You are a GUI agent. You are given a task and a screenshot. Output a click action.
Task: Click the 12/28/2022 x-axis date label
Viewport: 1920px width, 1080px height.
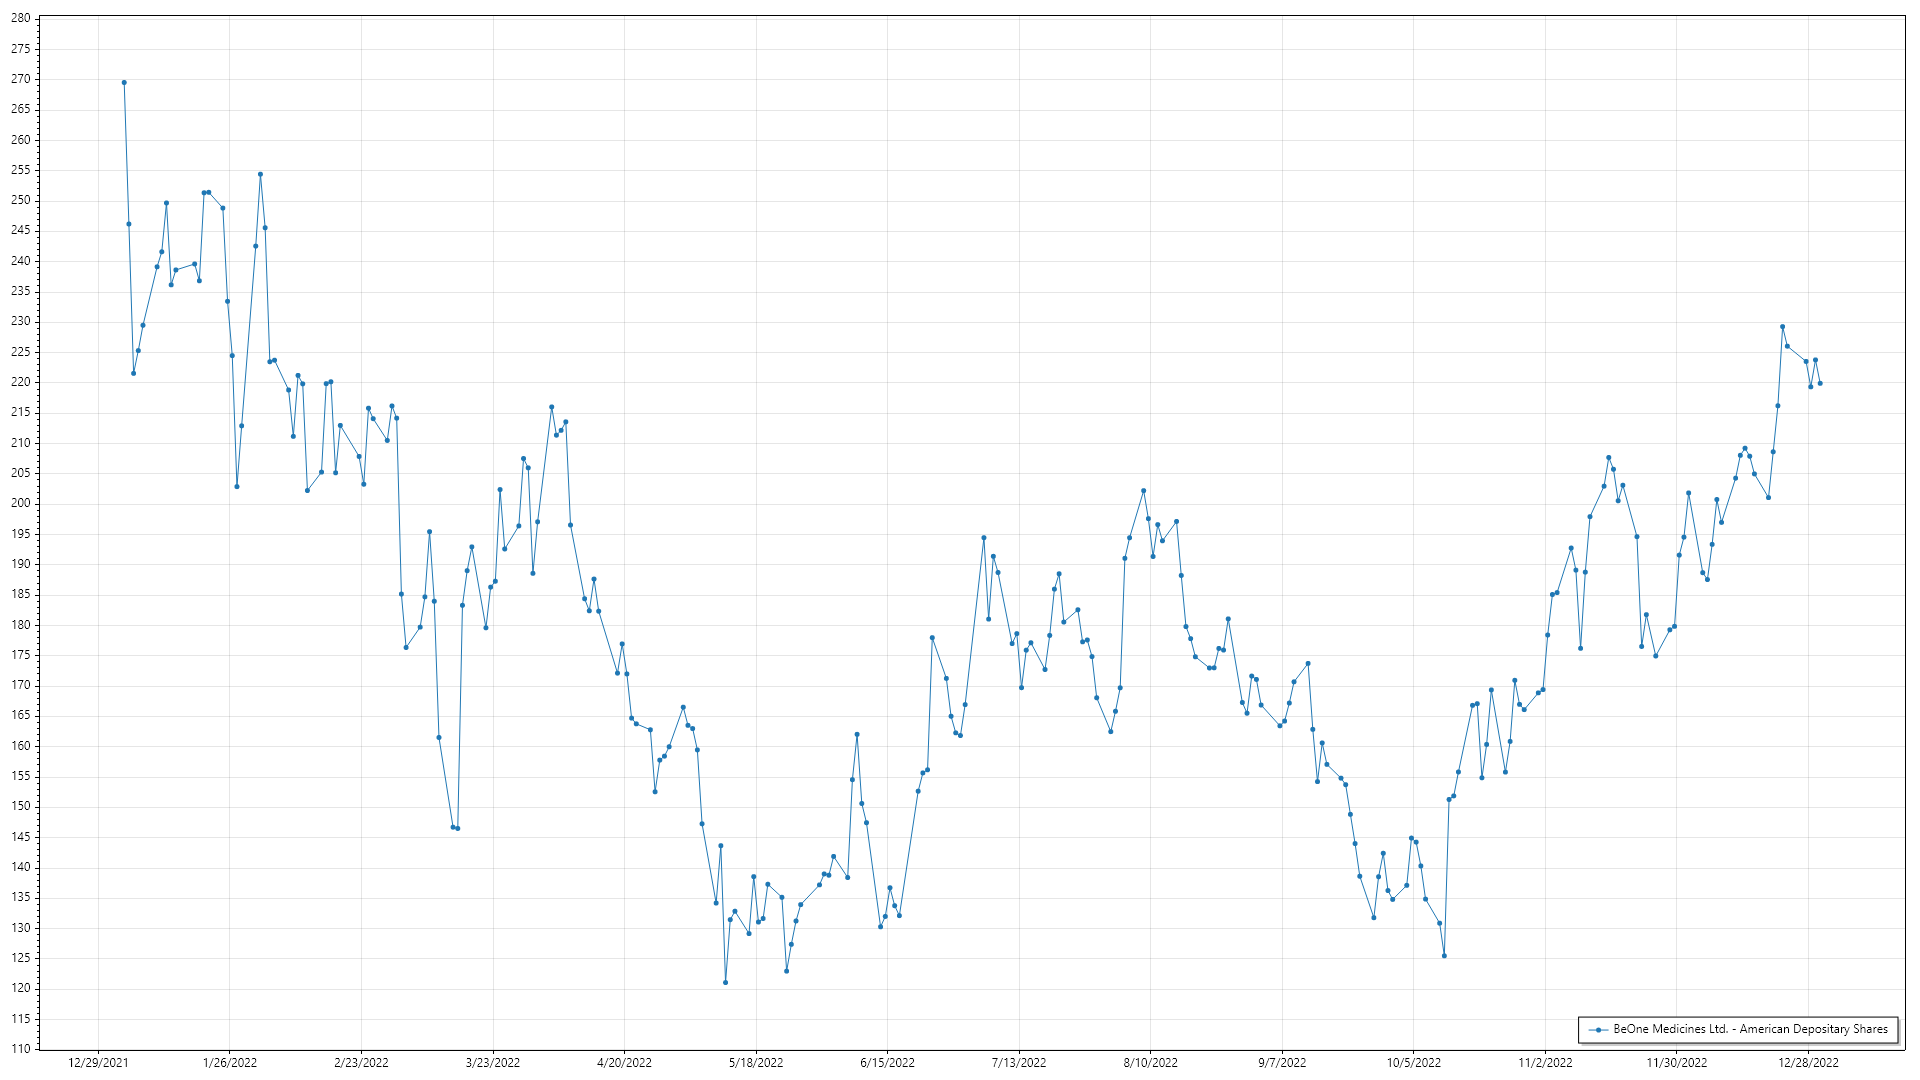click(1808, 1063)
